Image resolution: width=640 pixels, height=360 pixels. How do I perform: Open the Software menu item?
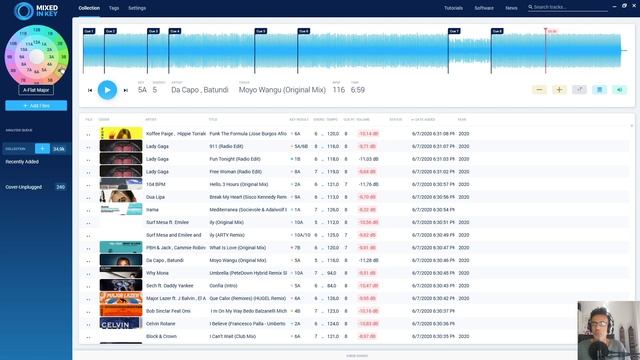(484, 8)
